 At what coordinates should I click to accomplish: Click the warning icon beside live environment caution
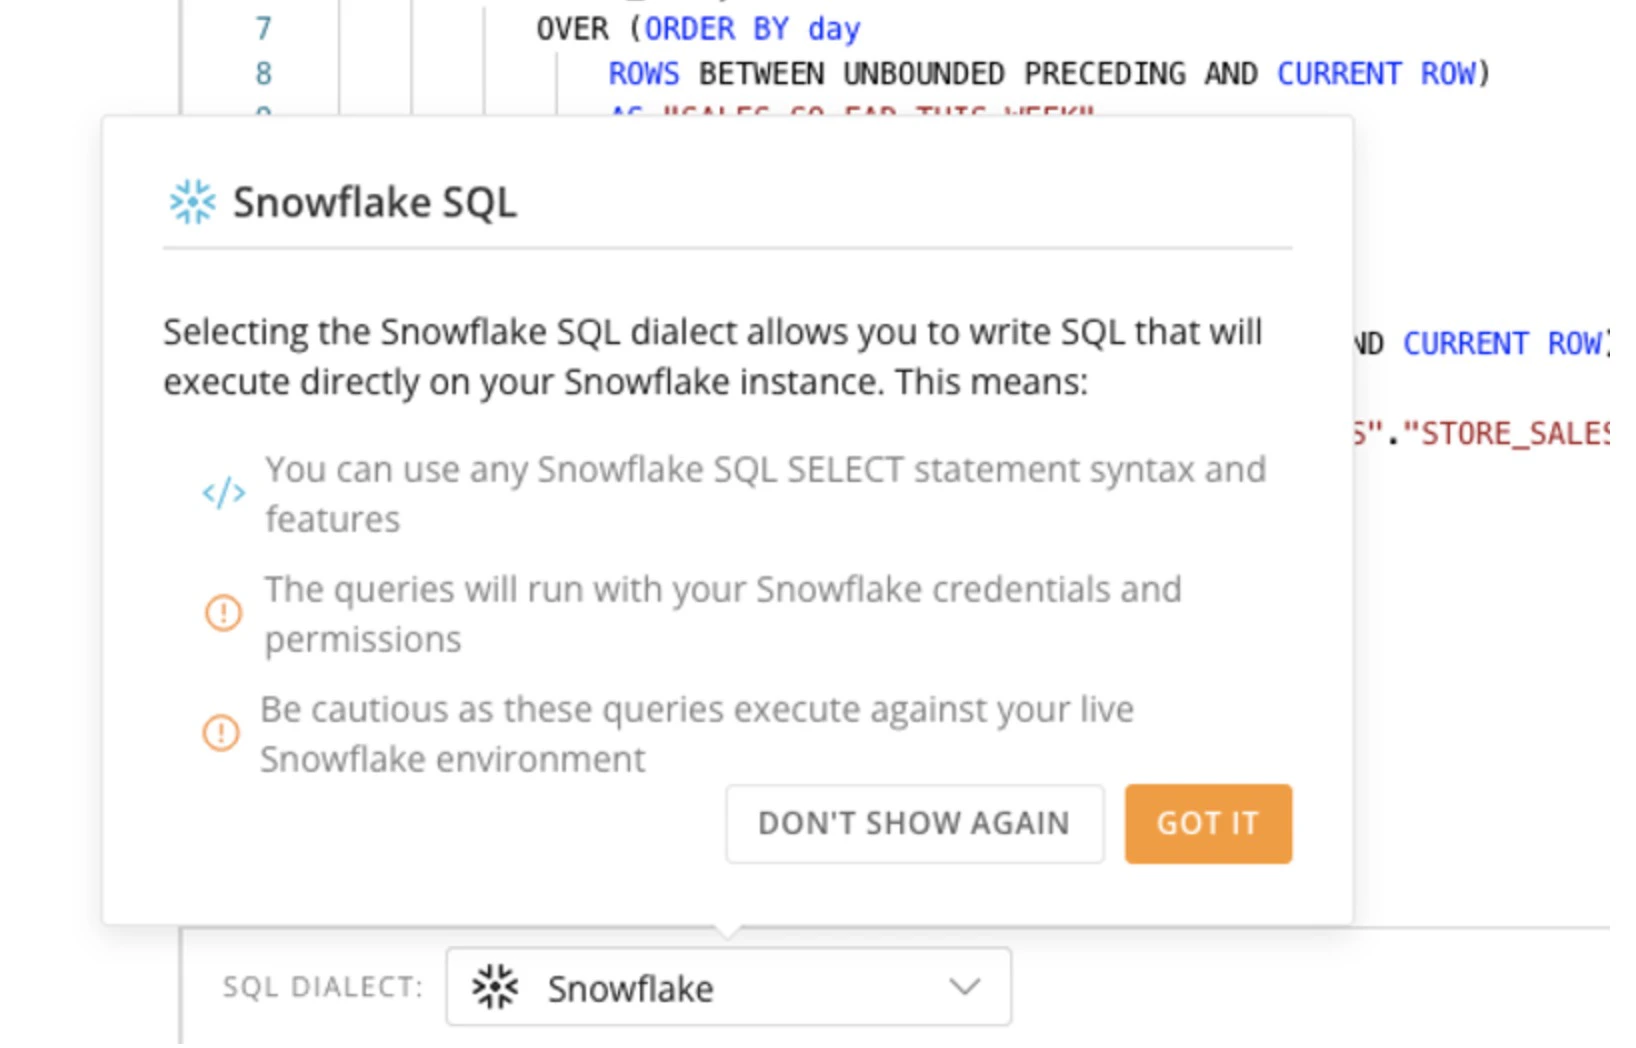(x=221, y=732)
